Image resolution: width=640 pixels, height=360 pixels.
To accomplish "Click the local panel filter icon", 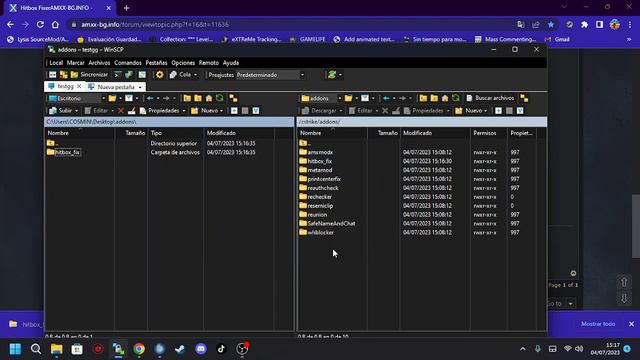I will [x=129, y=98].
